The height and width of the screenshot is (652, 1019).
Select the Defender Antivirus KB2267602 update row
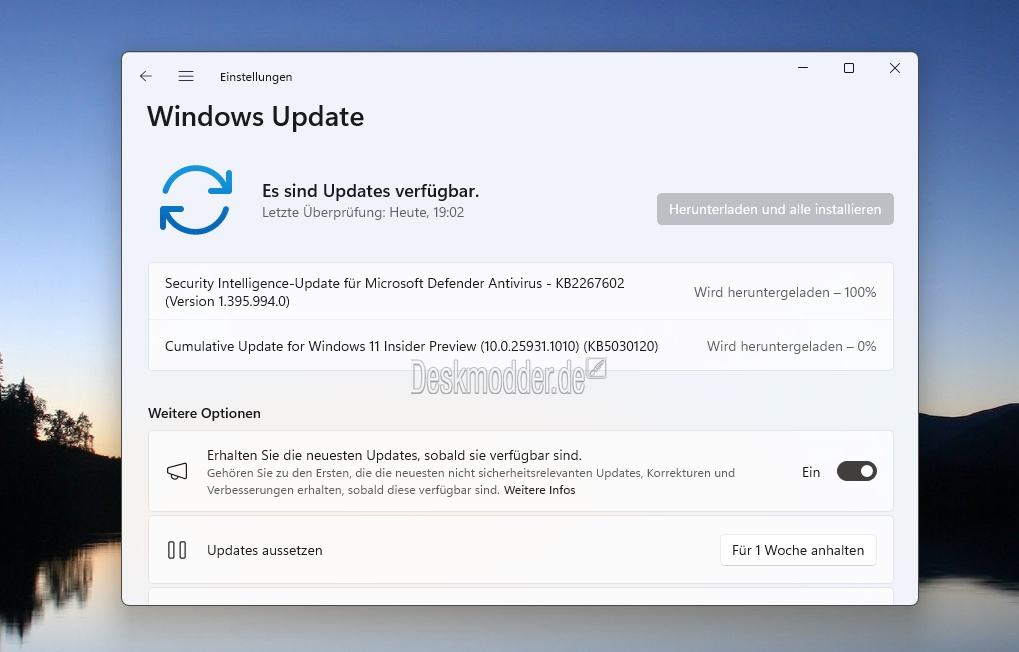(x=521, y=292)
